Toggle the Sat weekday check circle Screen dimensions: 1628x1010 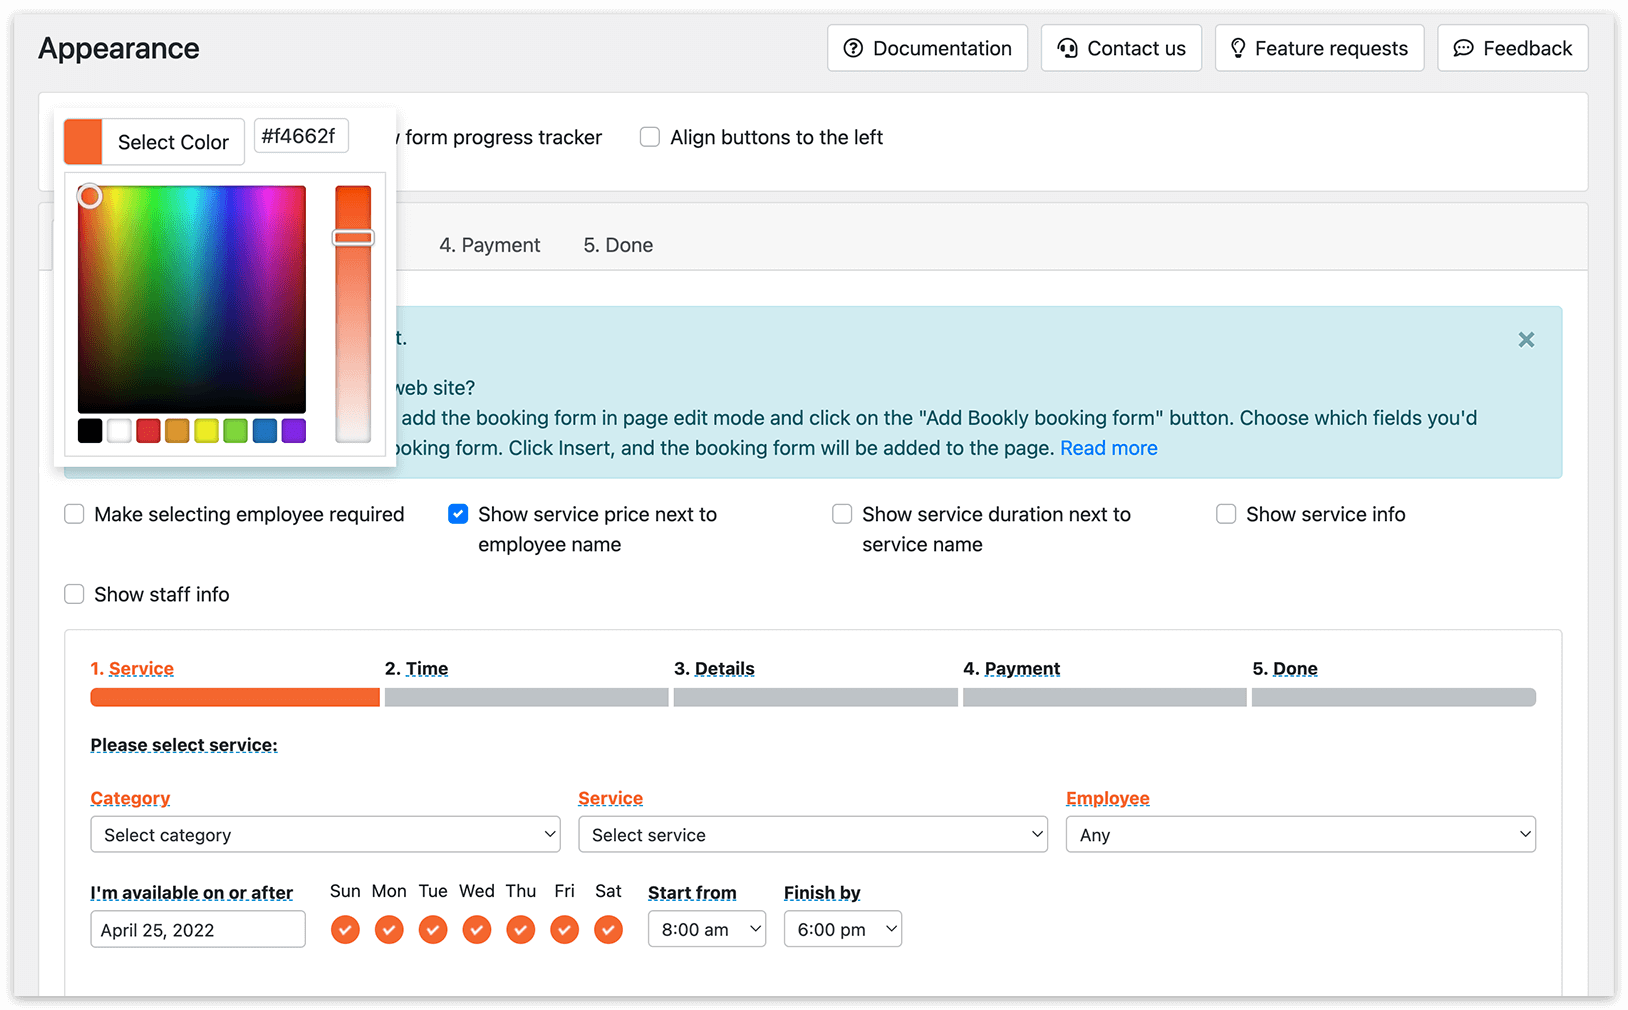point(608,930)
